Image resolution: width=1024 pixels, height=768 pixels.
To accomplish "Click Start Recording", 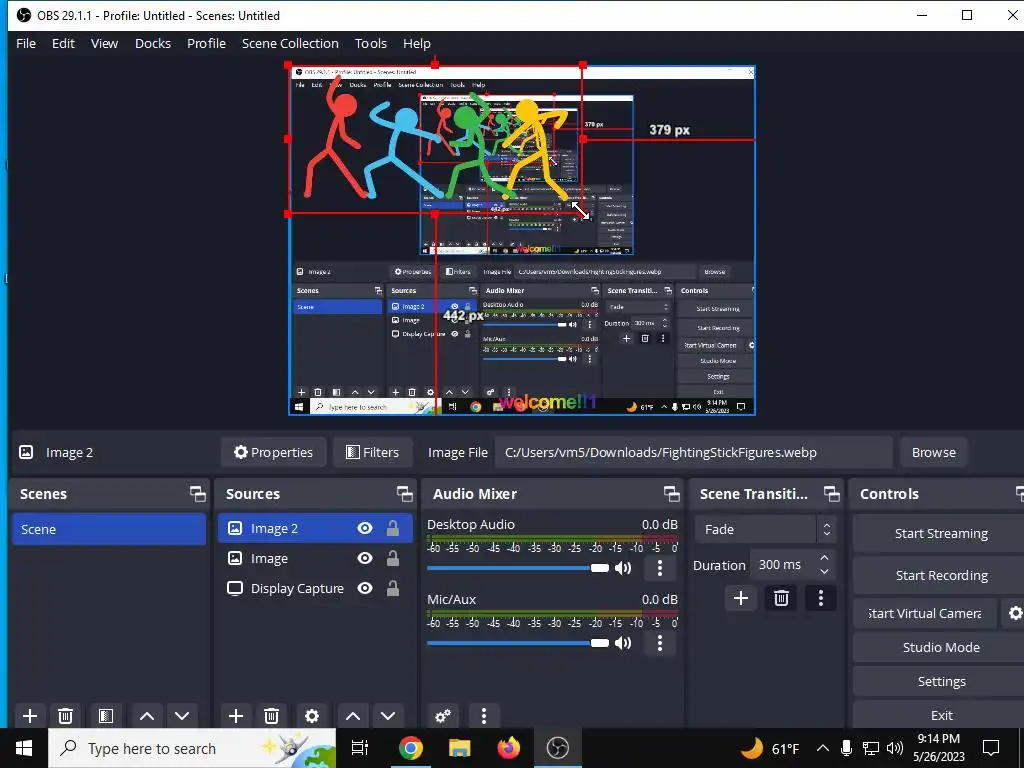I will click(940, 575).
